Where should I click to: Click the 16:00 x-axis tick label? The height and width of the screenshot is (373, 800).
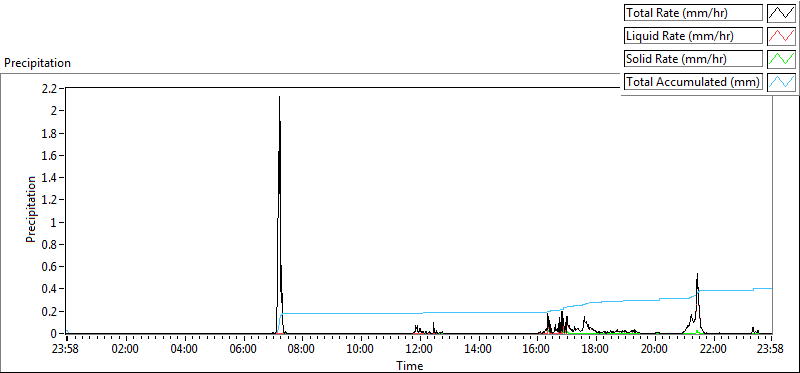537,350
